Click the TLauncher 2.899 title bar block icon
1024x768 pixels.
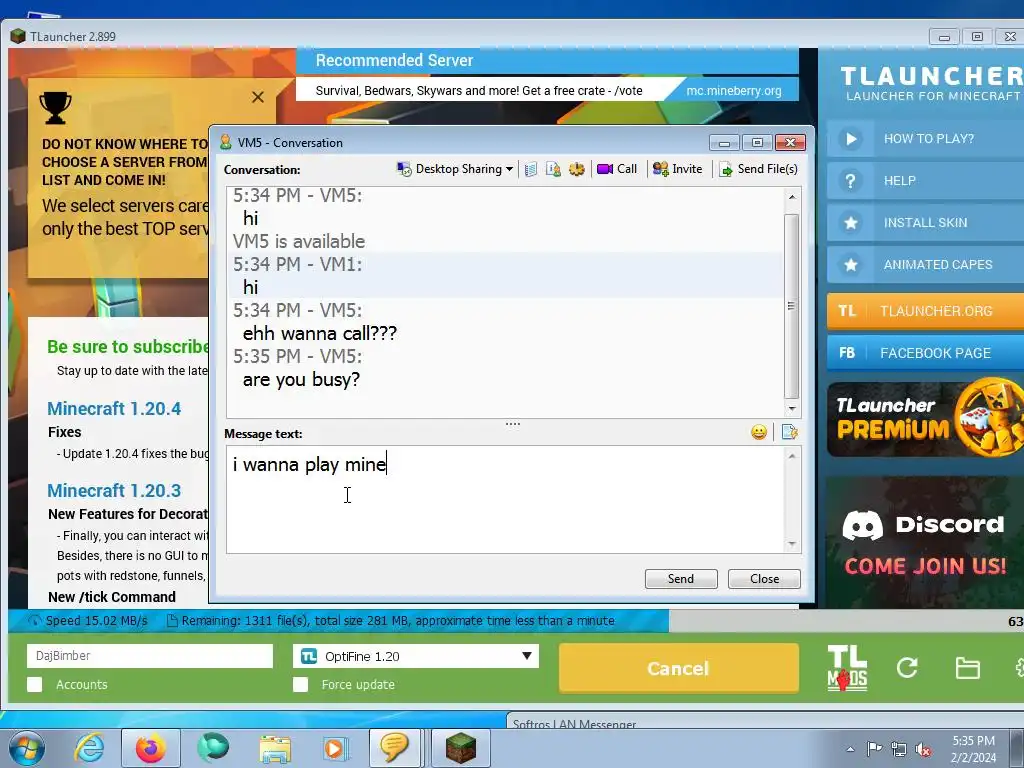coord(18,36)
